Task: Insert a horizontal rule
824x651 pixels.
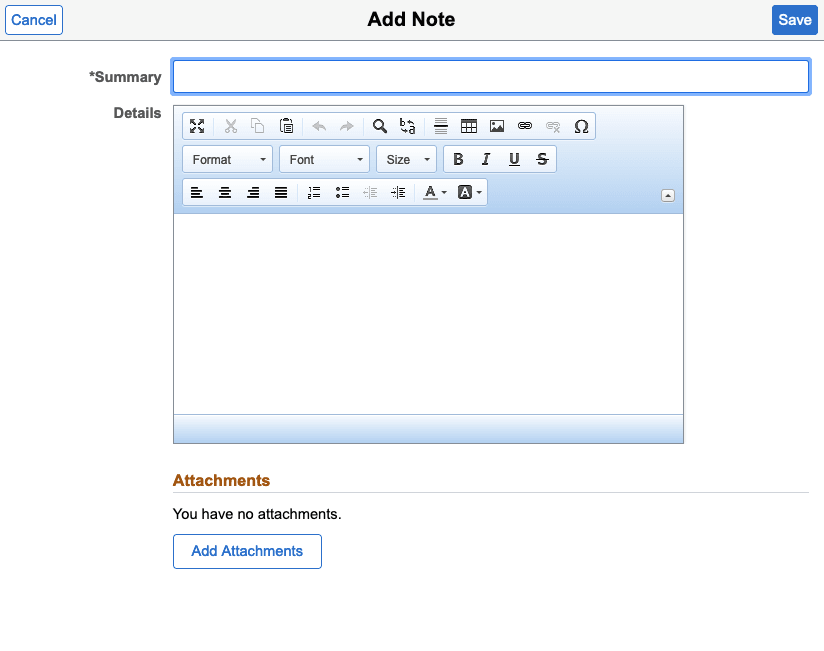Action: pos(441,126)
